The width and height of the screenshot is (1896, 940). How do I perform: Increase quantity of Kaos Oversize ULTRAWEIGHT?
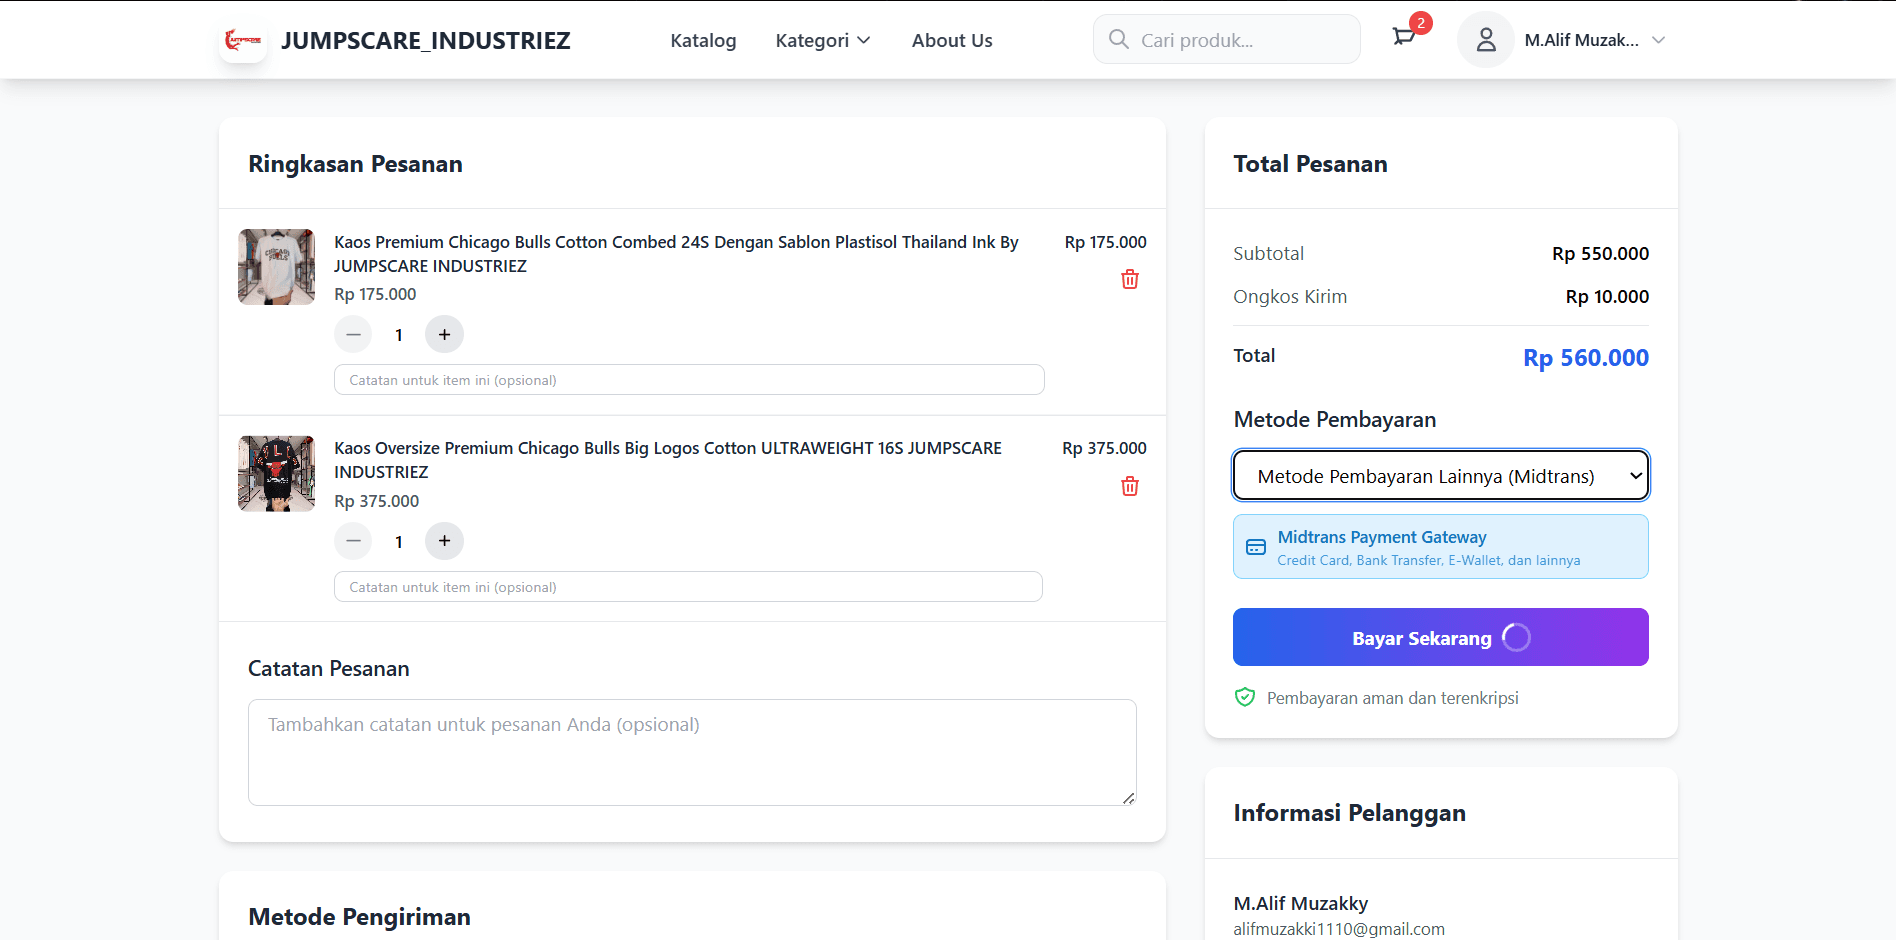[x=444, y=541]
